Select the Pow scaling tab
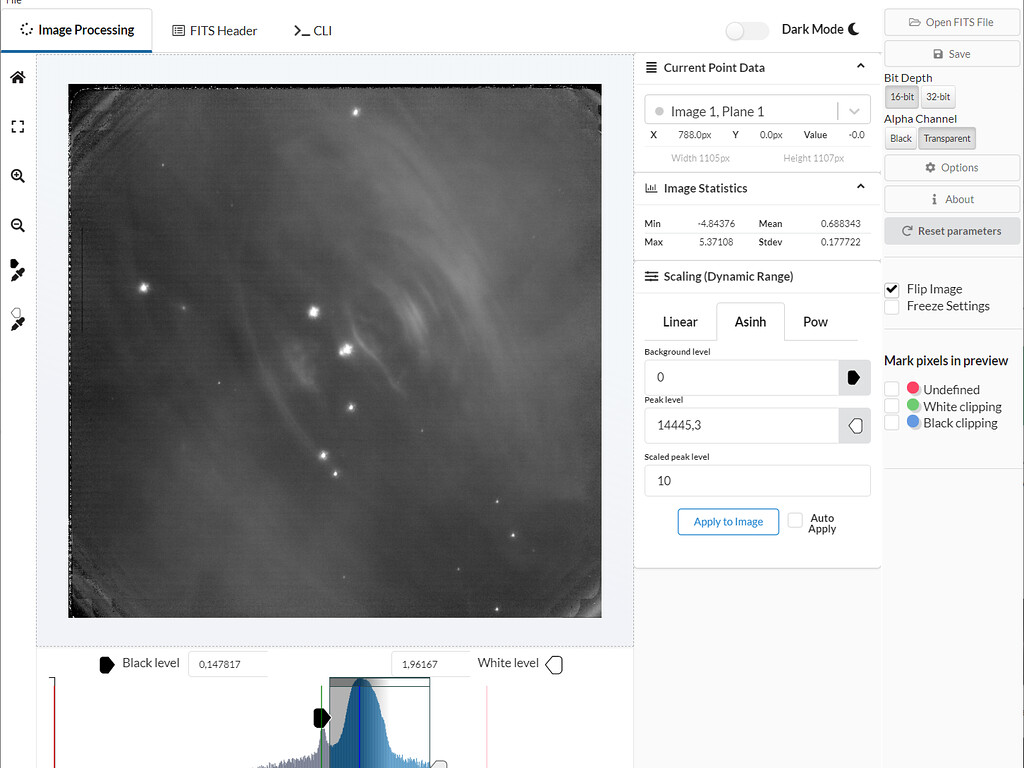The image size is (1024, 768). click(x=815, y=322)
